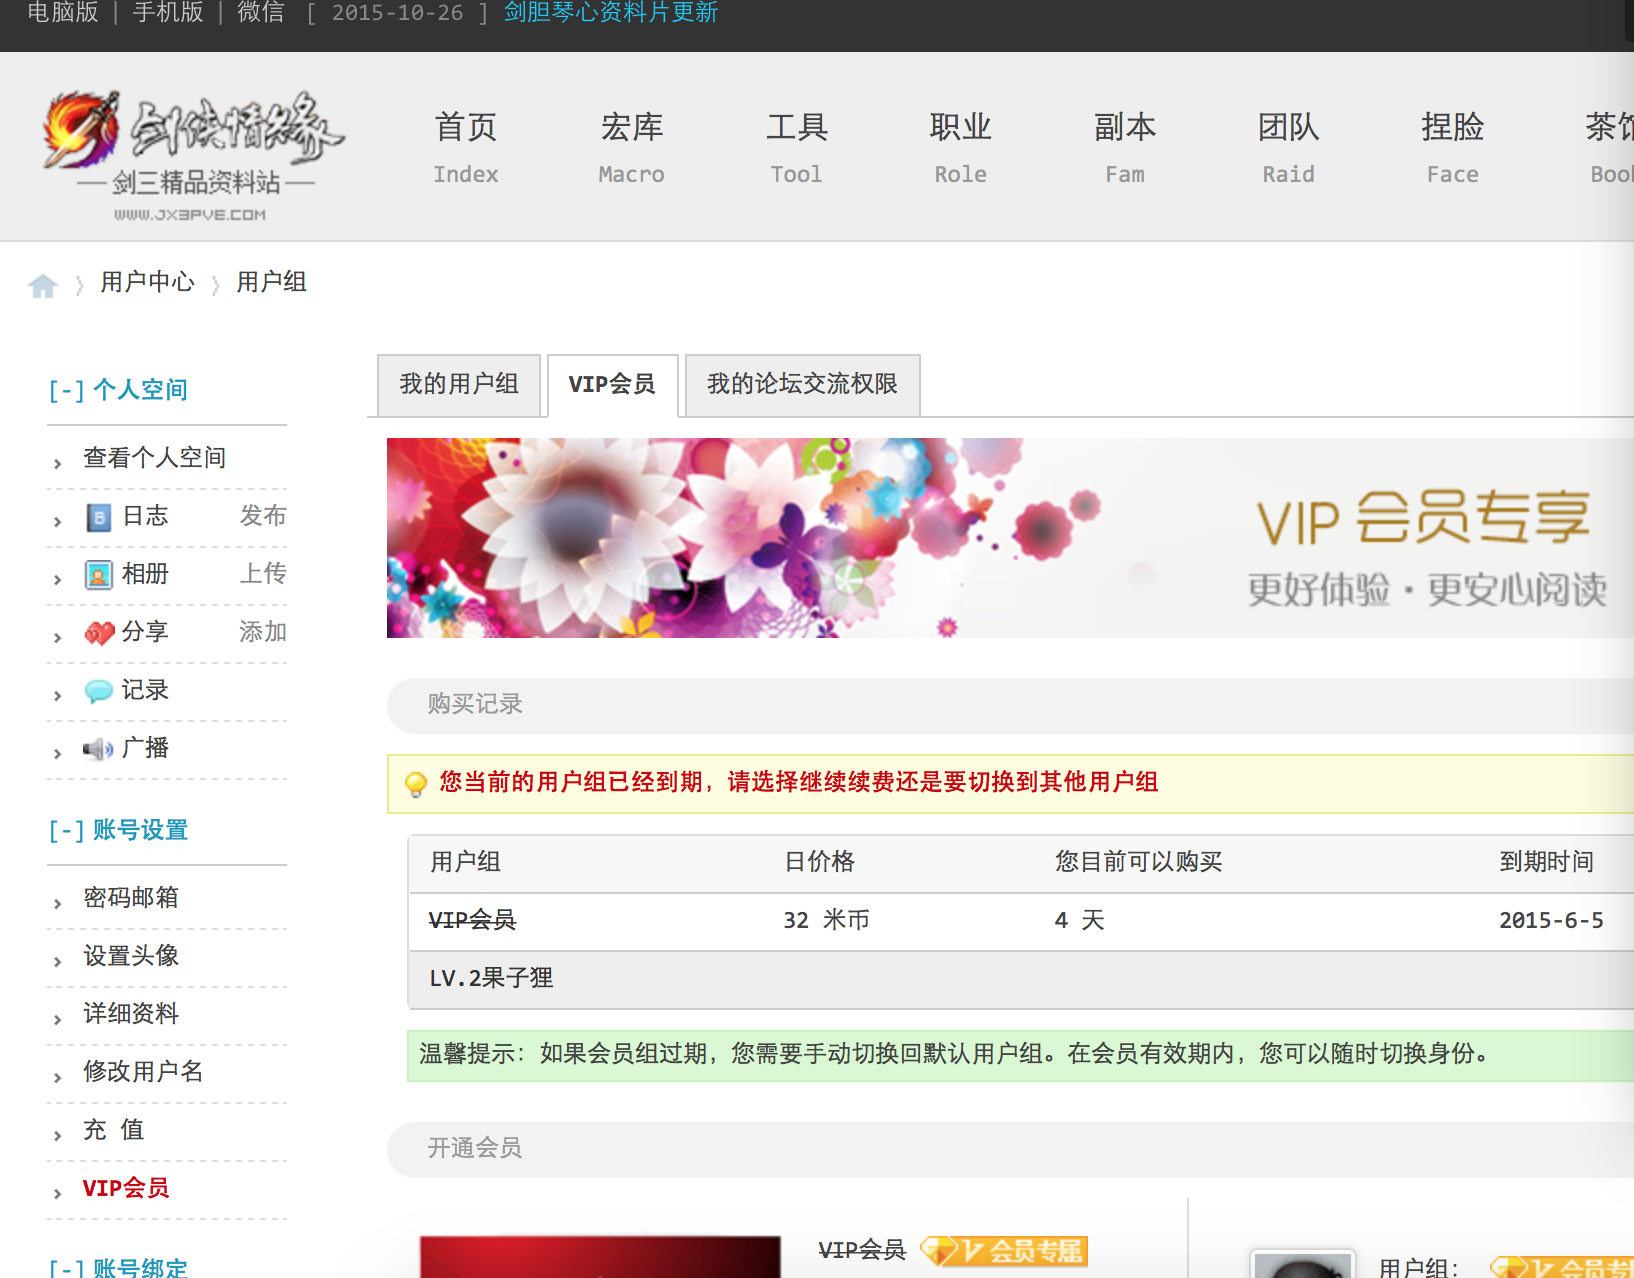Click the home icon in breadcrumb
The width and height of the screenshot is (1634, 1278).
(42, 286)
